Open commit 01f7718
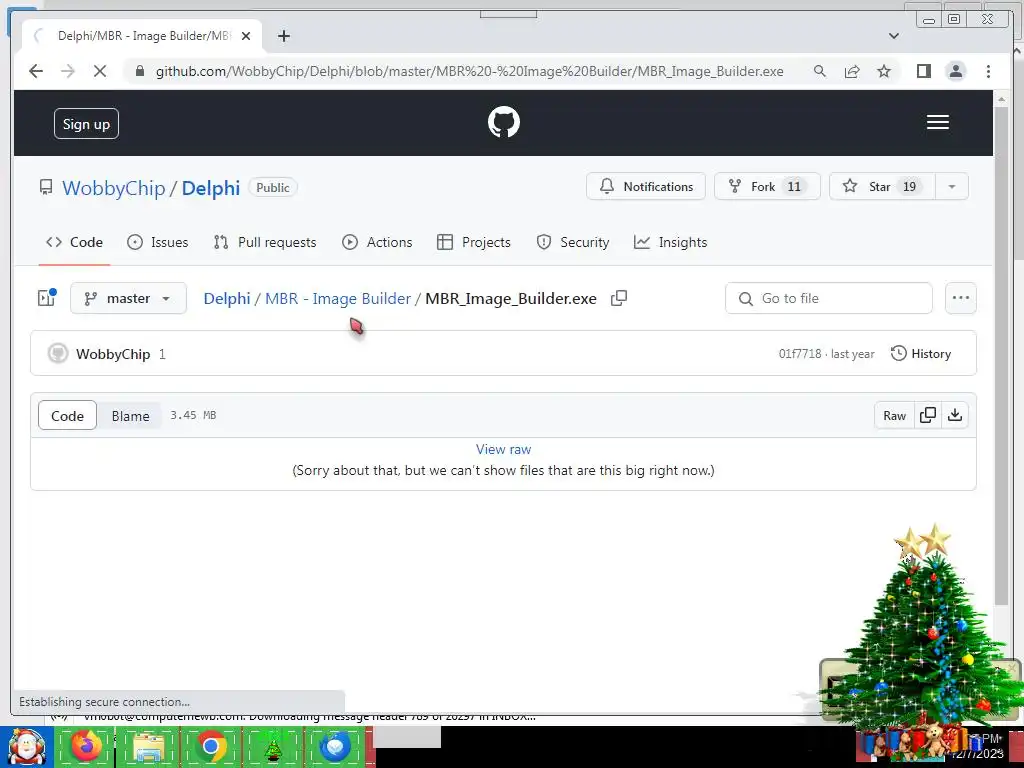 coord(799,354)
